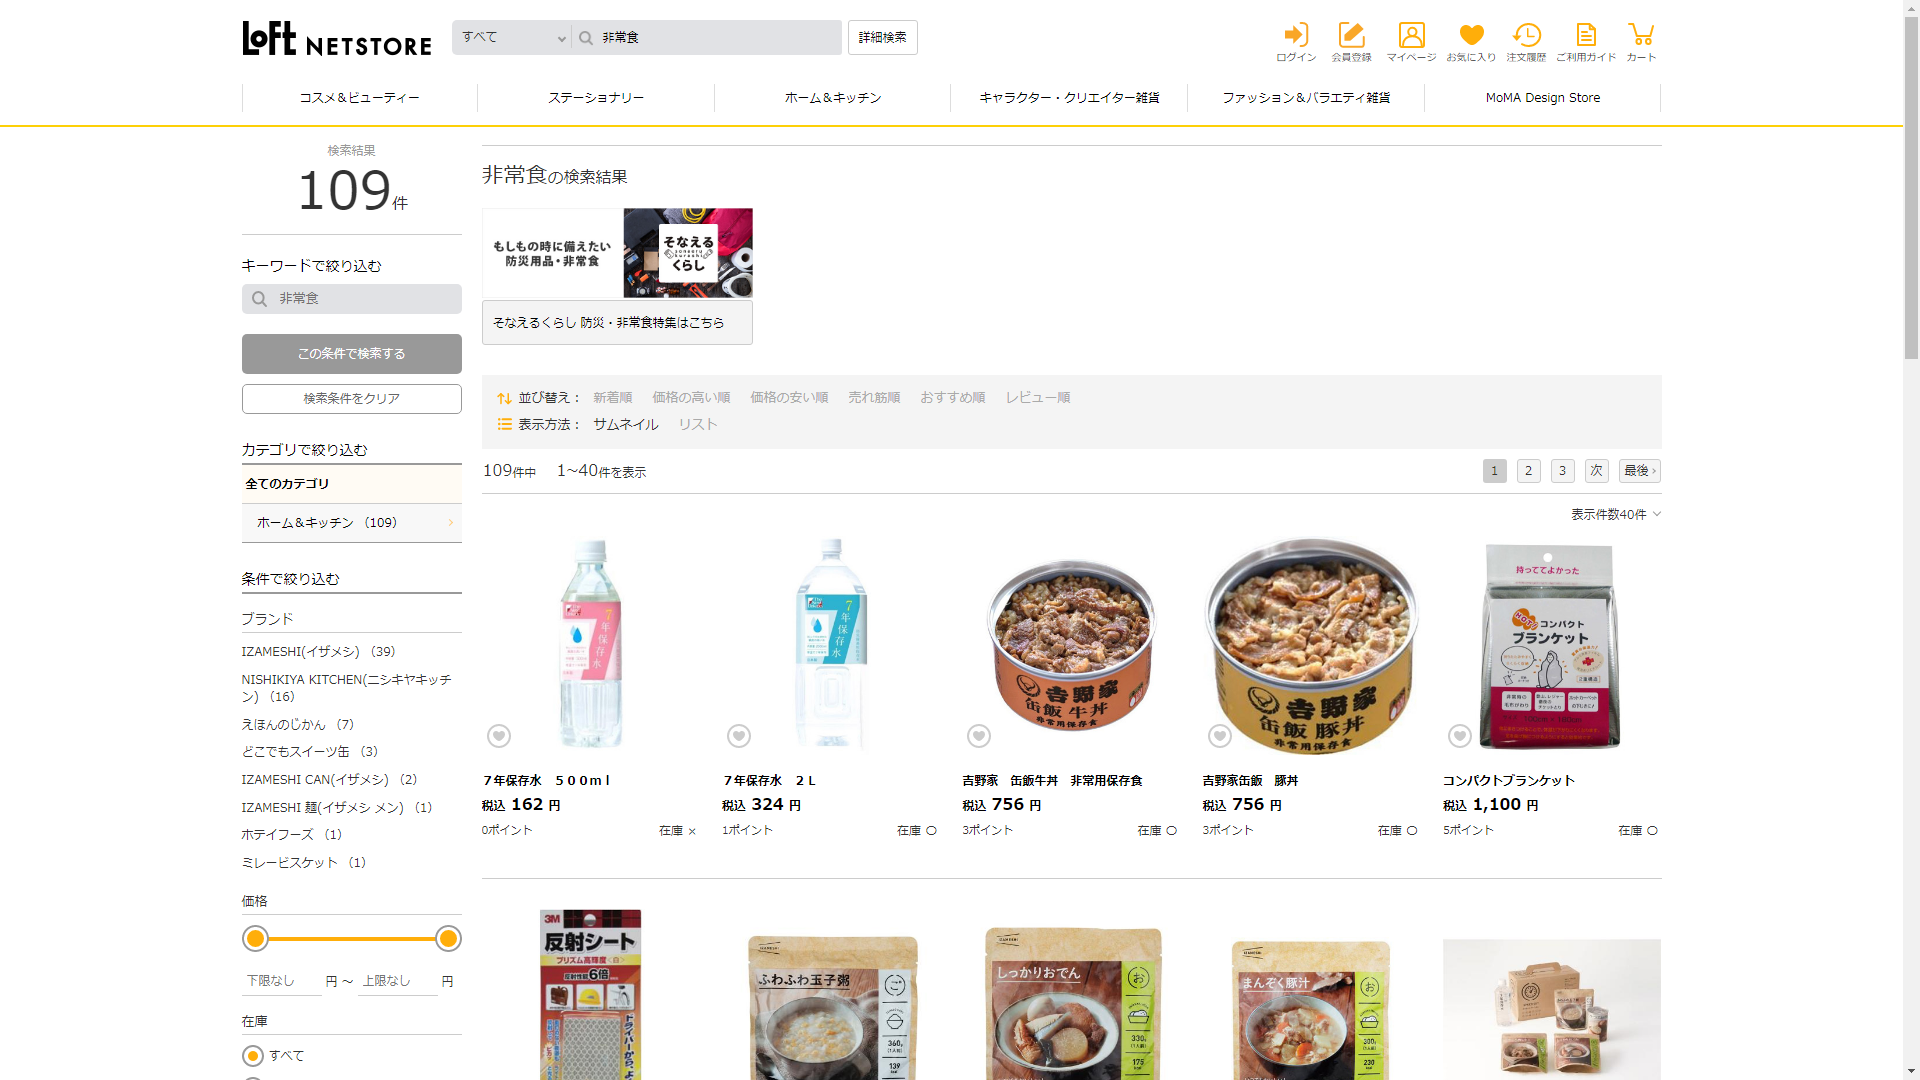Screen dimensions: 1920x1080
Task: Open favorites heart icon in header
Action: [x=1471, y=37]
